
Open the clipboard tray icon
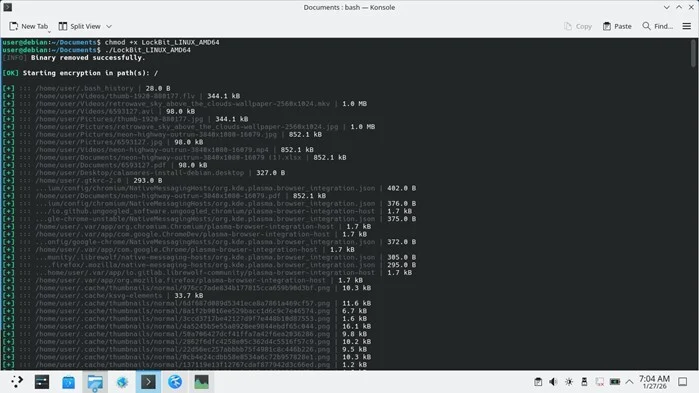pos(538,382)
